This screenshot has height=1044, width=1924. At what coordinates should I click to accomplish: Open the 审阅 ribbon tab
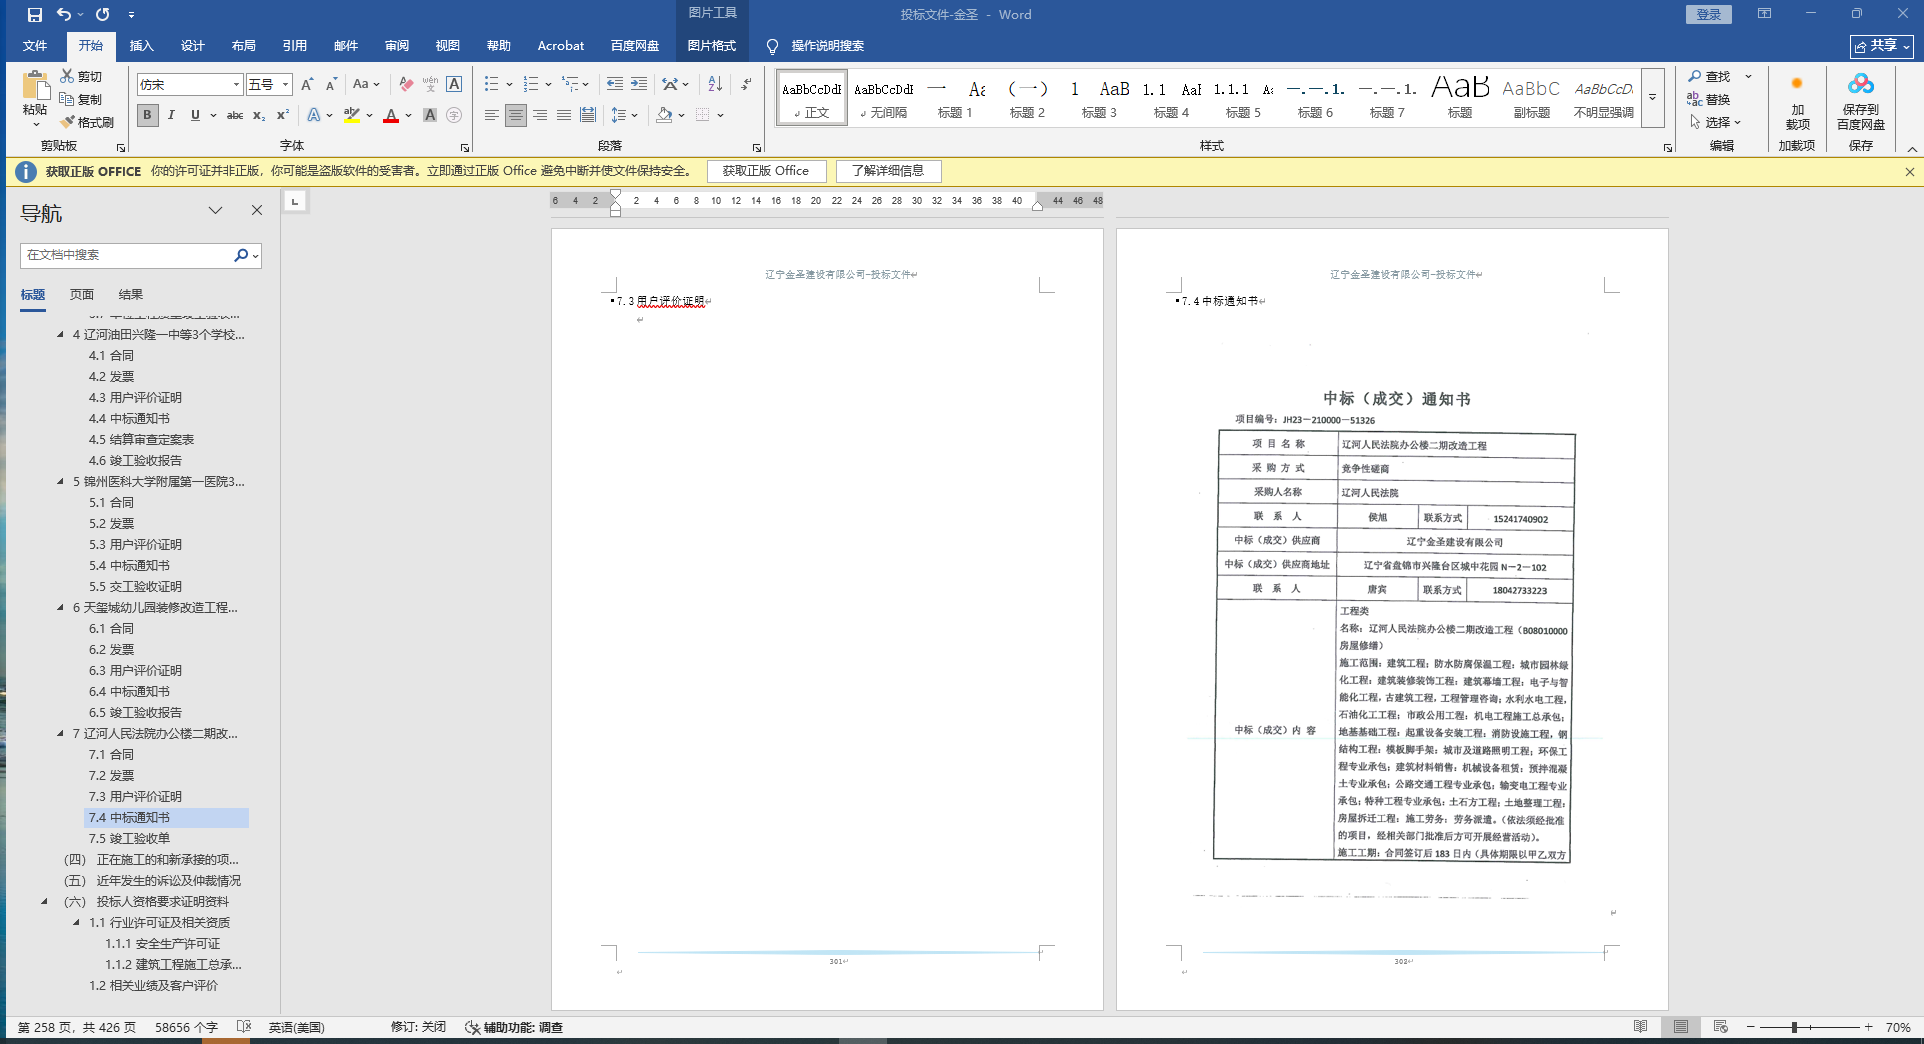[x=397, y=46]
